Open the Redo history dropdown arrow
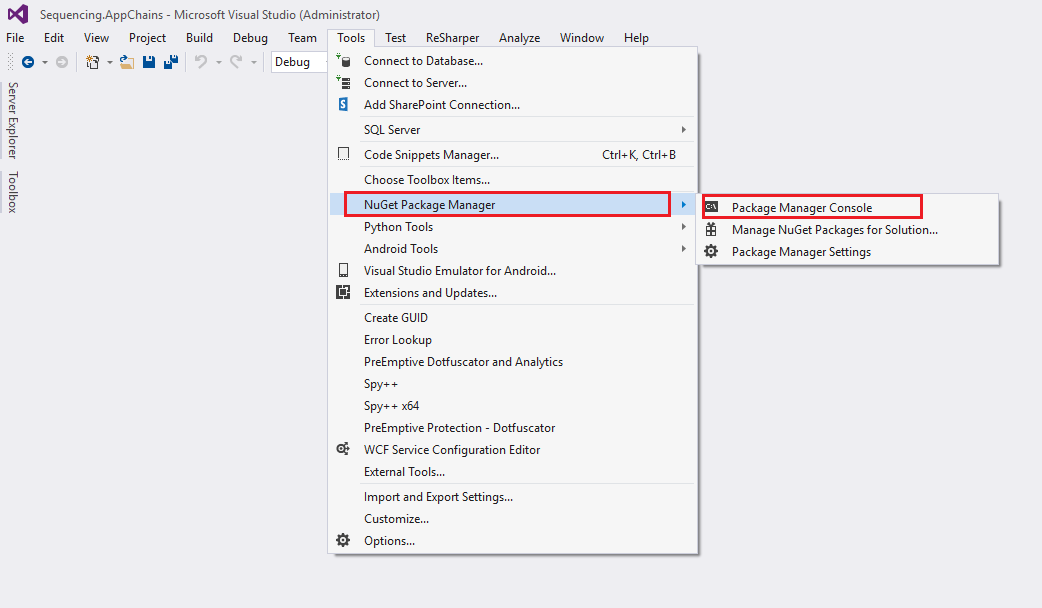This screenshot has height=608, width=1042. pyautogui.click(x=253, y=62)
